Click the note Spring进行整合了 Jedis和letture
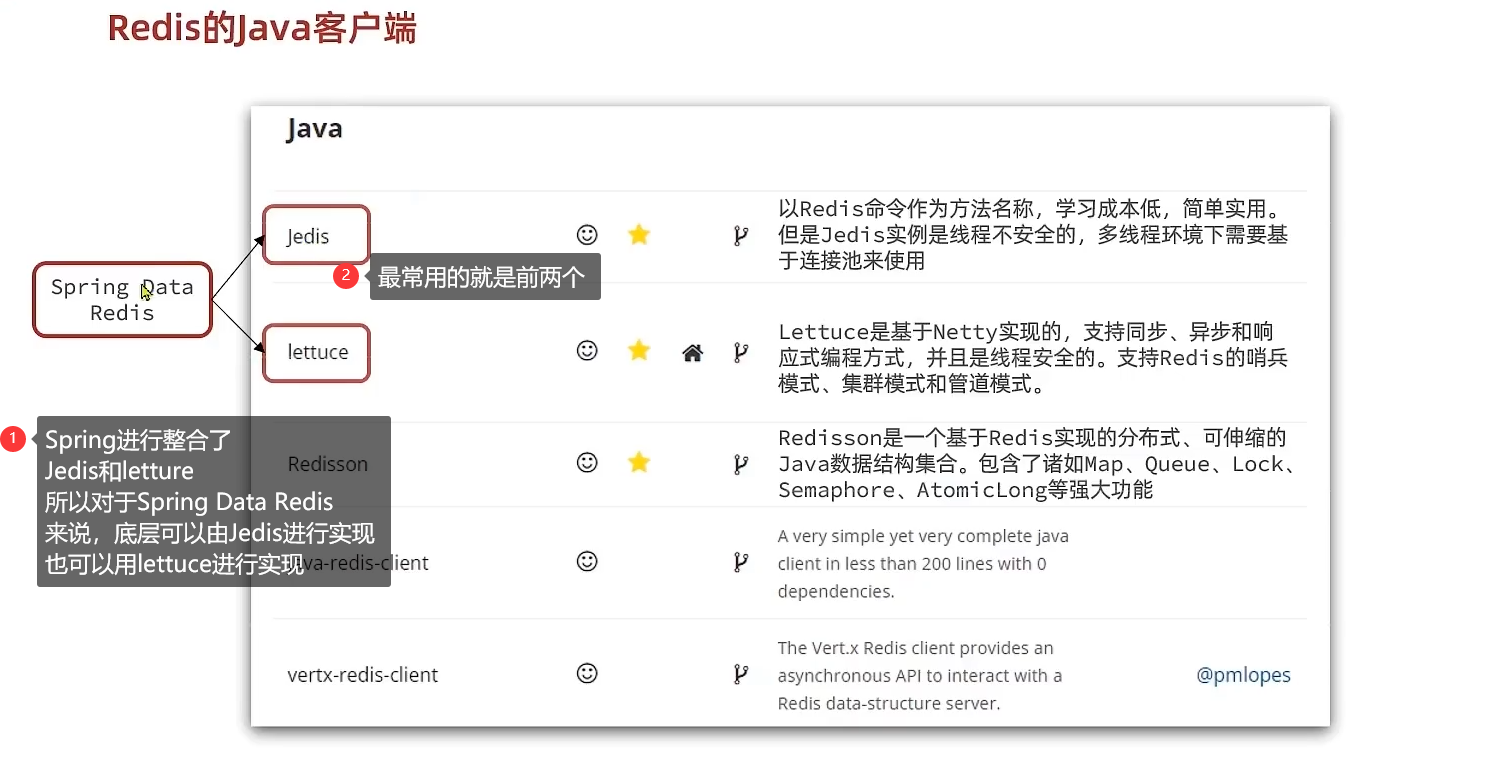 pyautogui.click(x=213, y=501)
